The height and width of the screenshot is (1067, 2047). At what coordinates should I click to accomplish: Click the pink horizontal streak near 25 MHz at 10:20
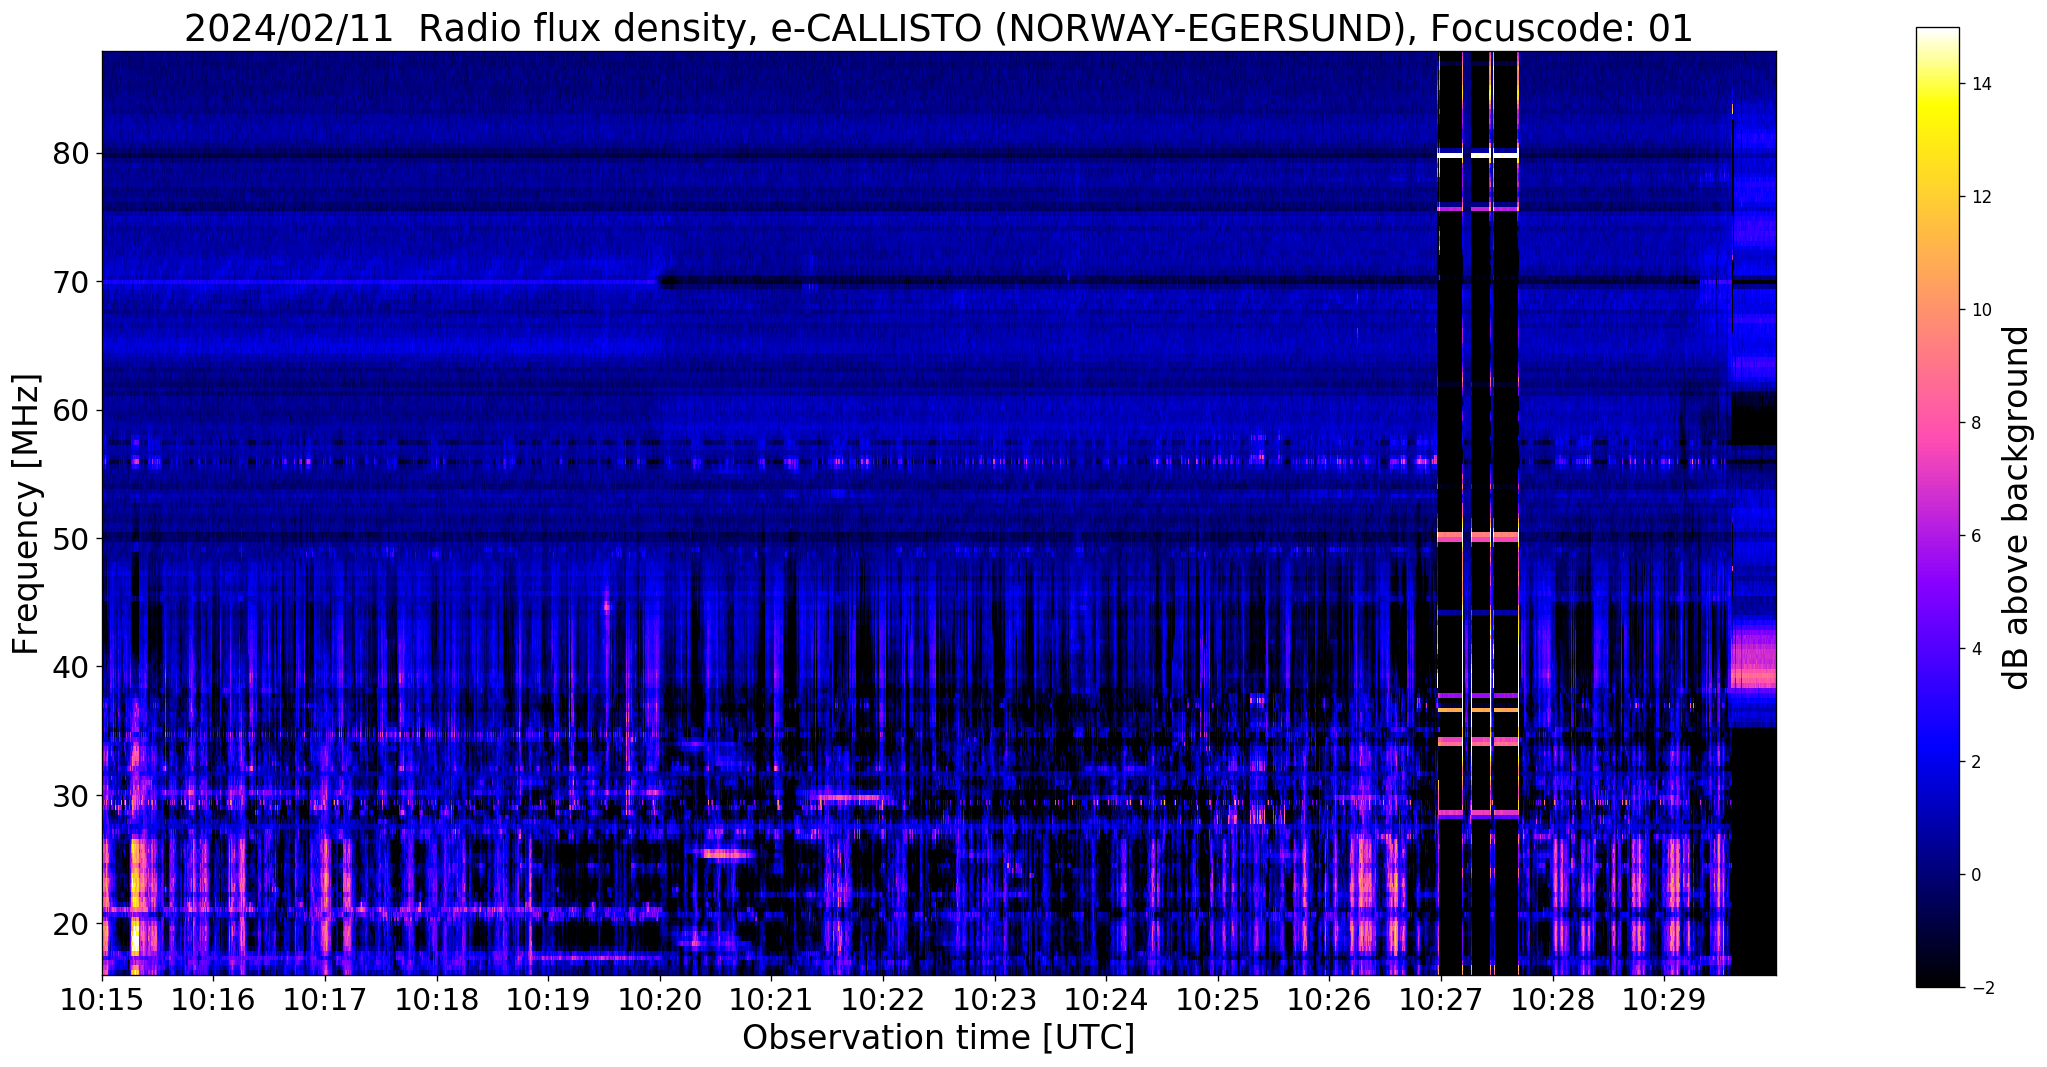pos(727,854)
